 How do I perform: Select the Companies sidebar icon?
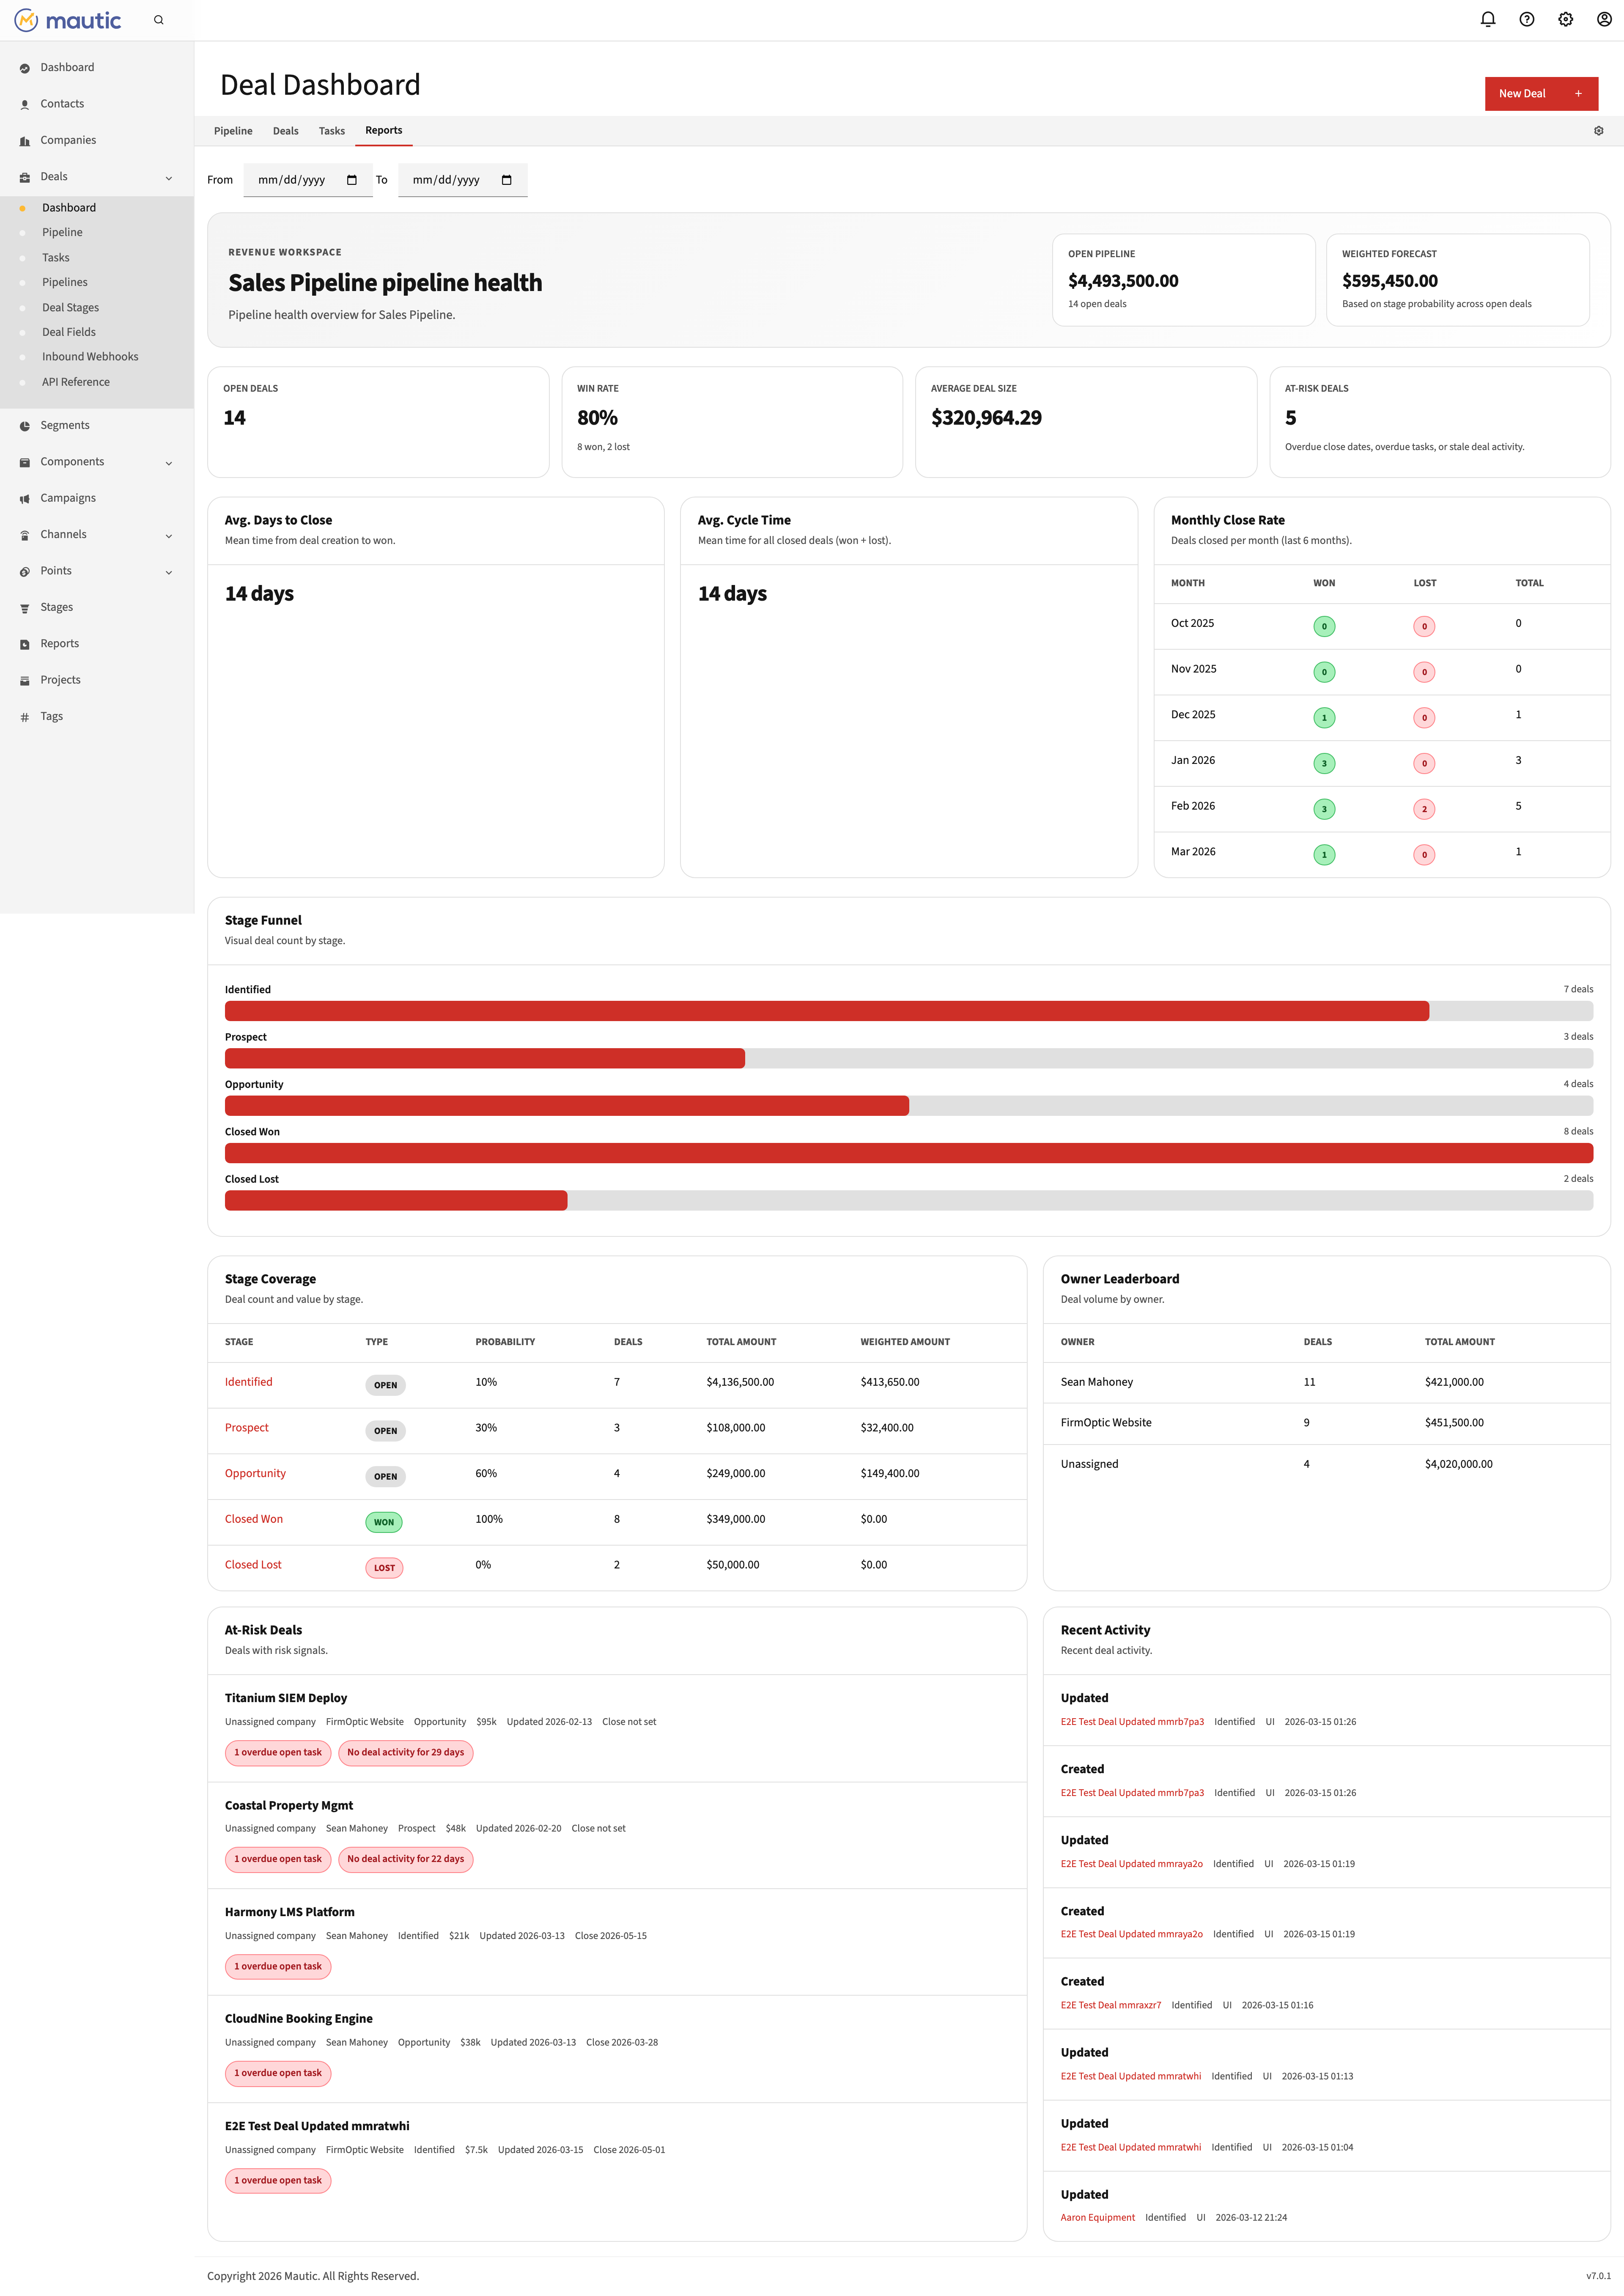25,140
